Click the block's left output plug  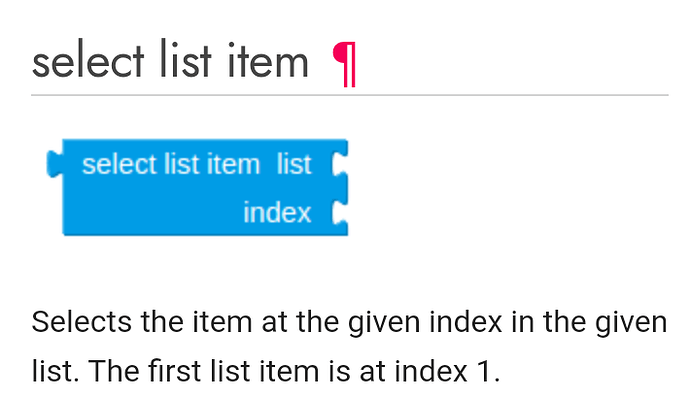tap(55, 164)
